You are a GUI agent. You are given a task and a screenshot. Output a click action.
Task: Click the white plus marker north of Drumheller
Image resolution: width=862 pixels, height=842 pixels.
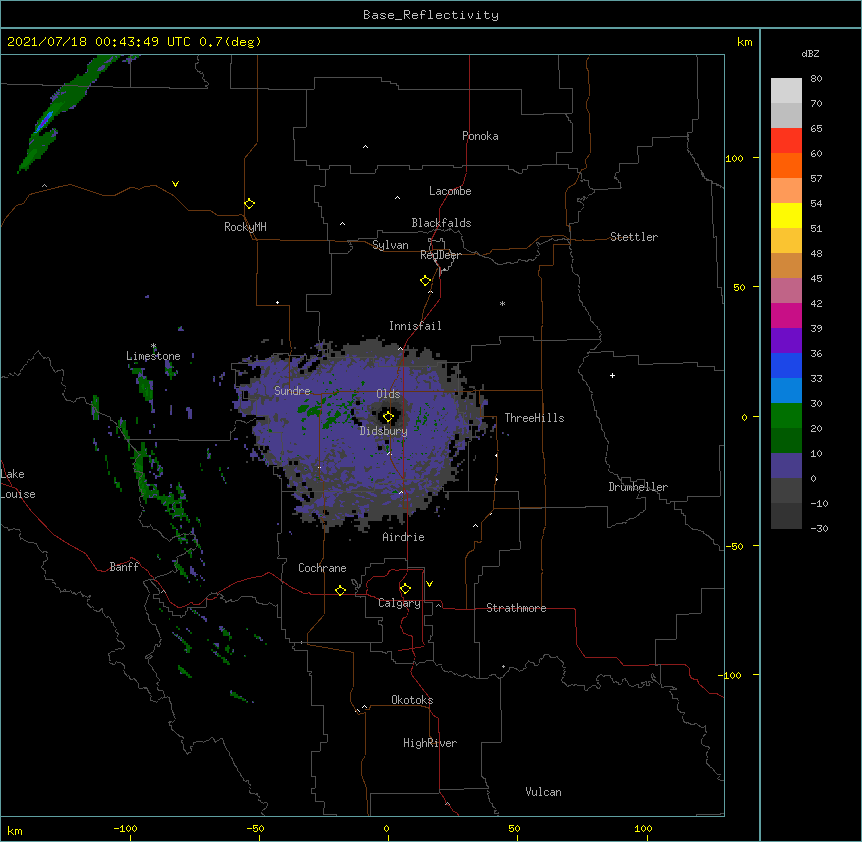pyautogui.click(x=612, y=375)
